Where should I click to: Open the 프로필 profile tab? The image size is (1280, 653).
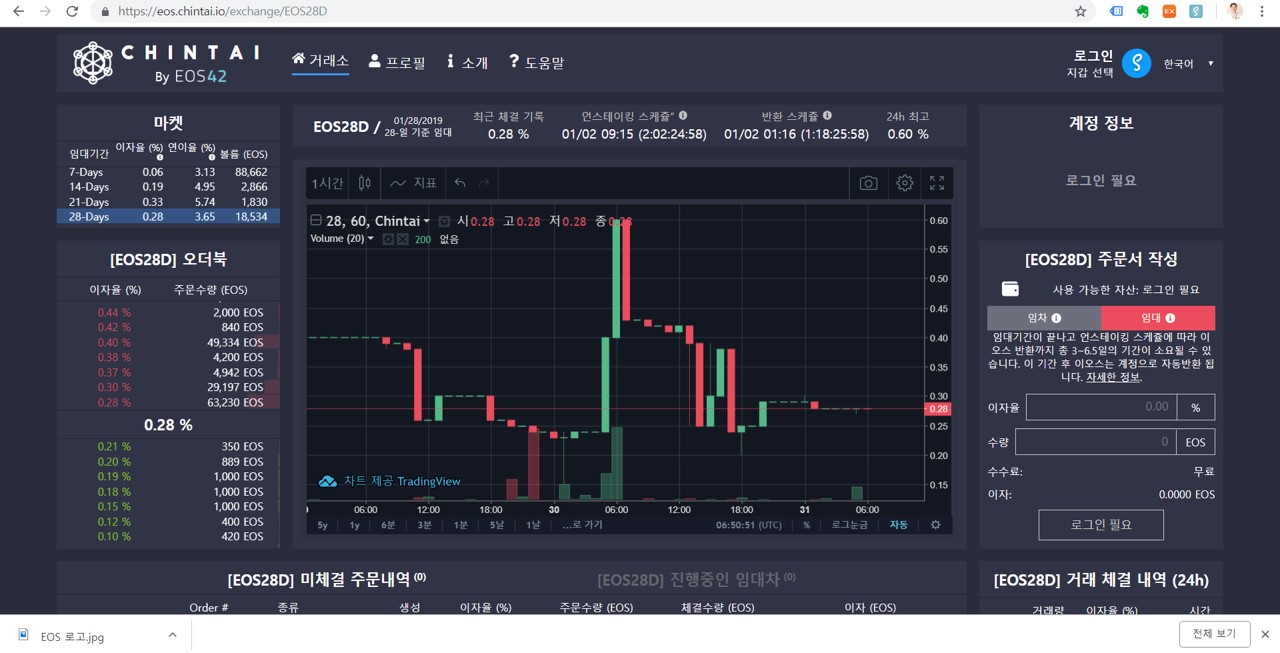(x=397, y=62)
